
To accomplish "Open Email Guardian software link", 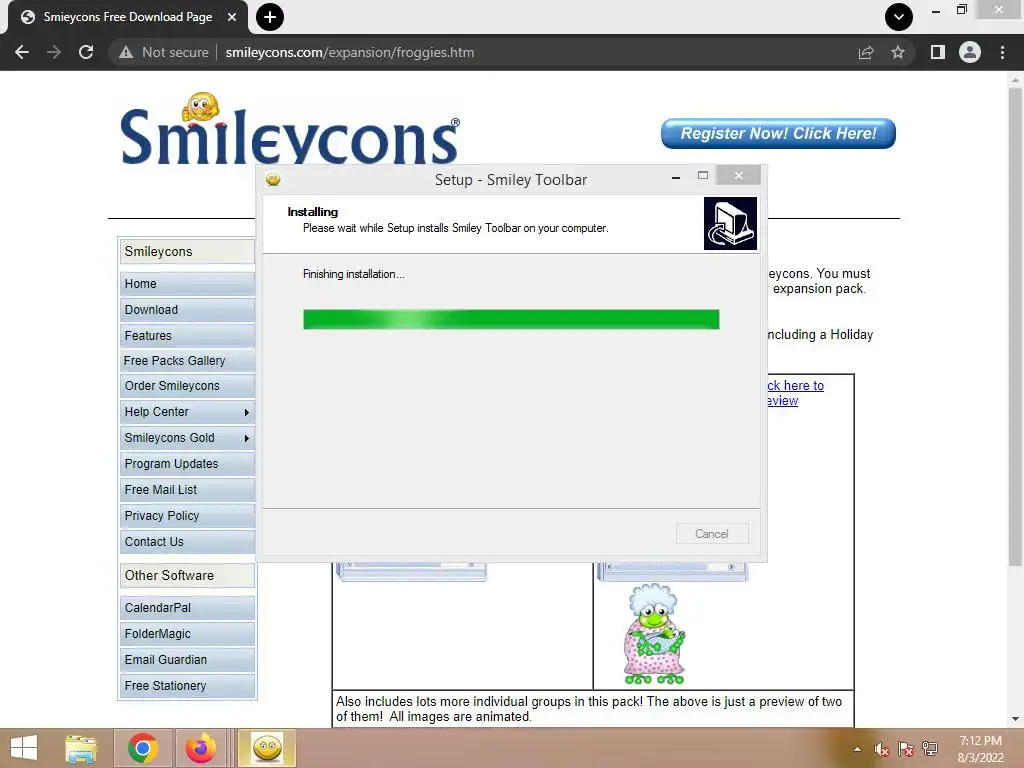I will point(187,660).
